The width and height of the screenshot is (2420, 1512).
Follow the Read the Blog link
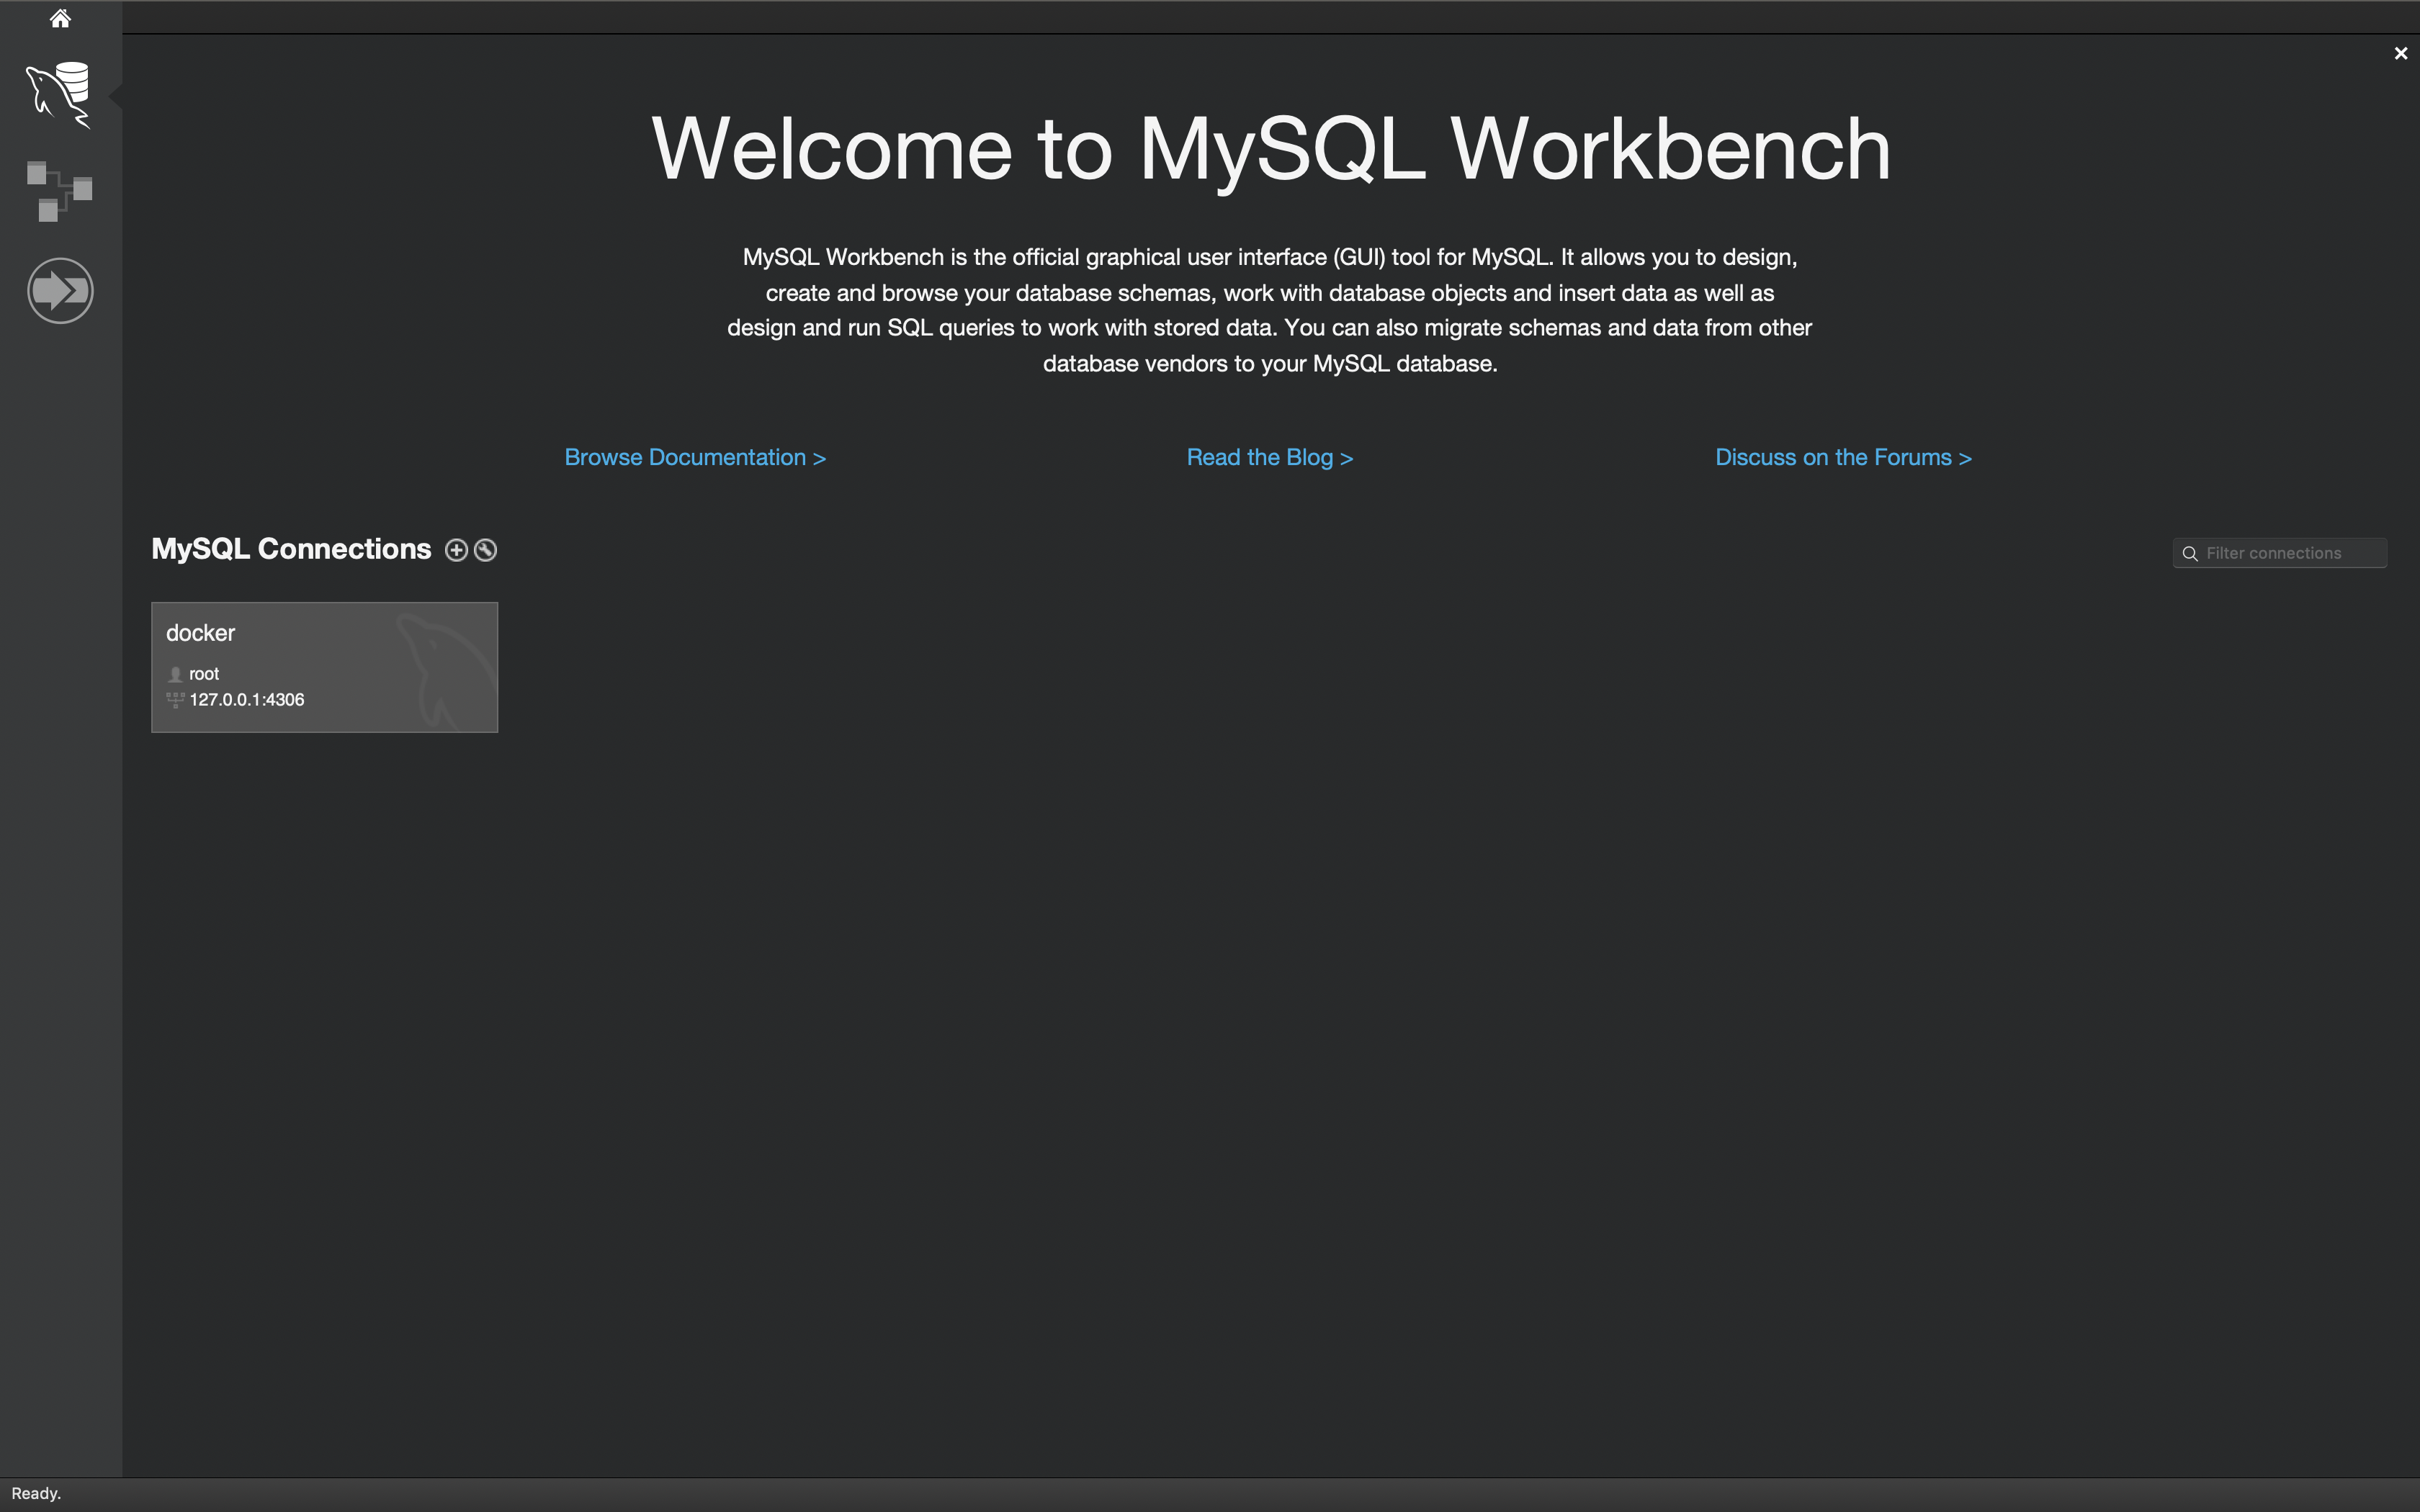coord(1269,457)
